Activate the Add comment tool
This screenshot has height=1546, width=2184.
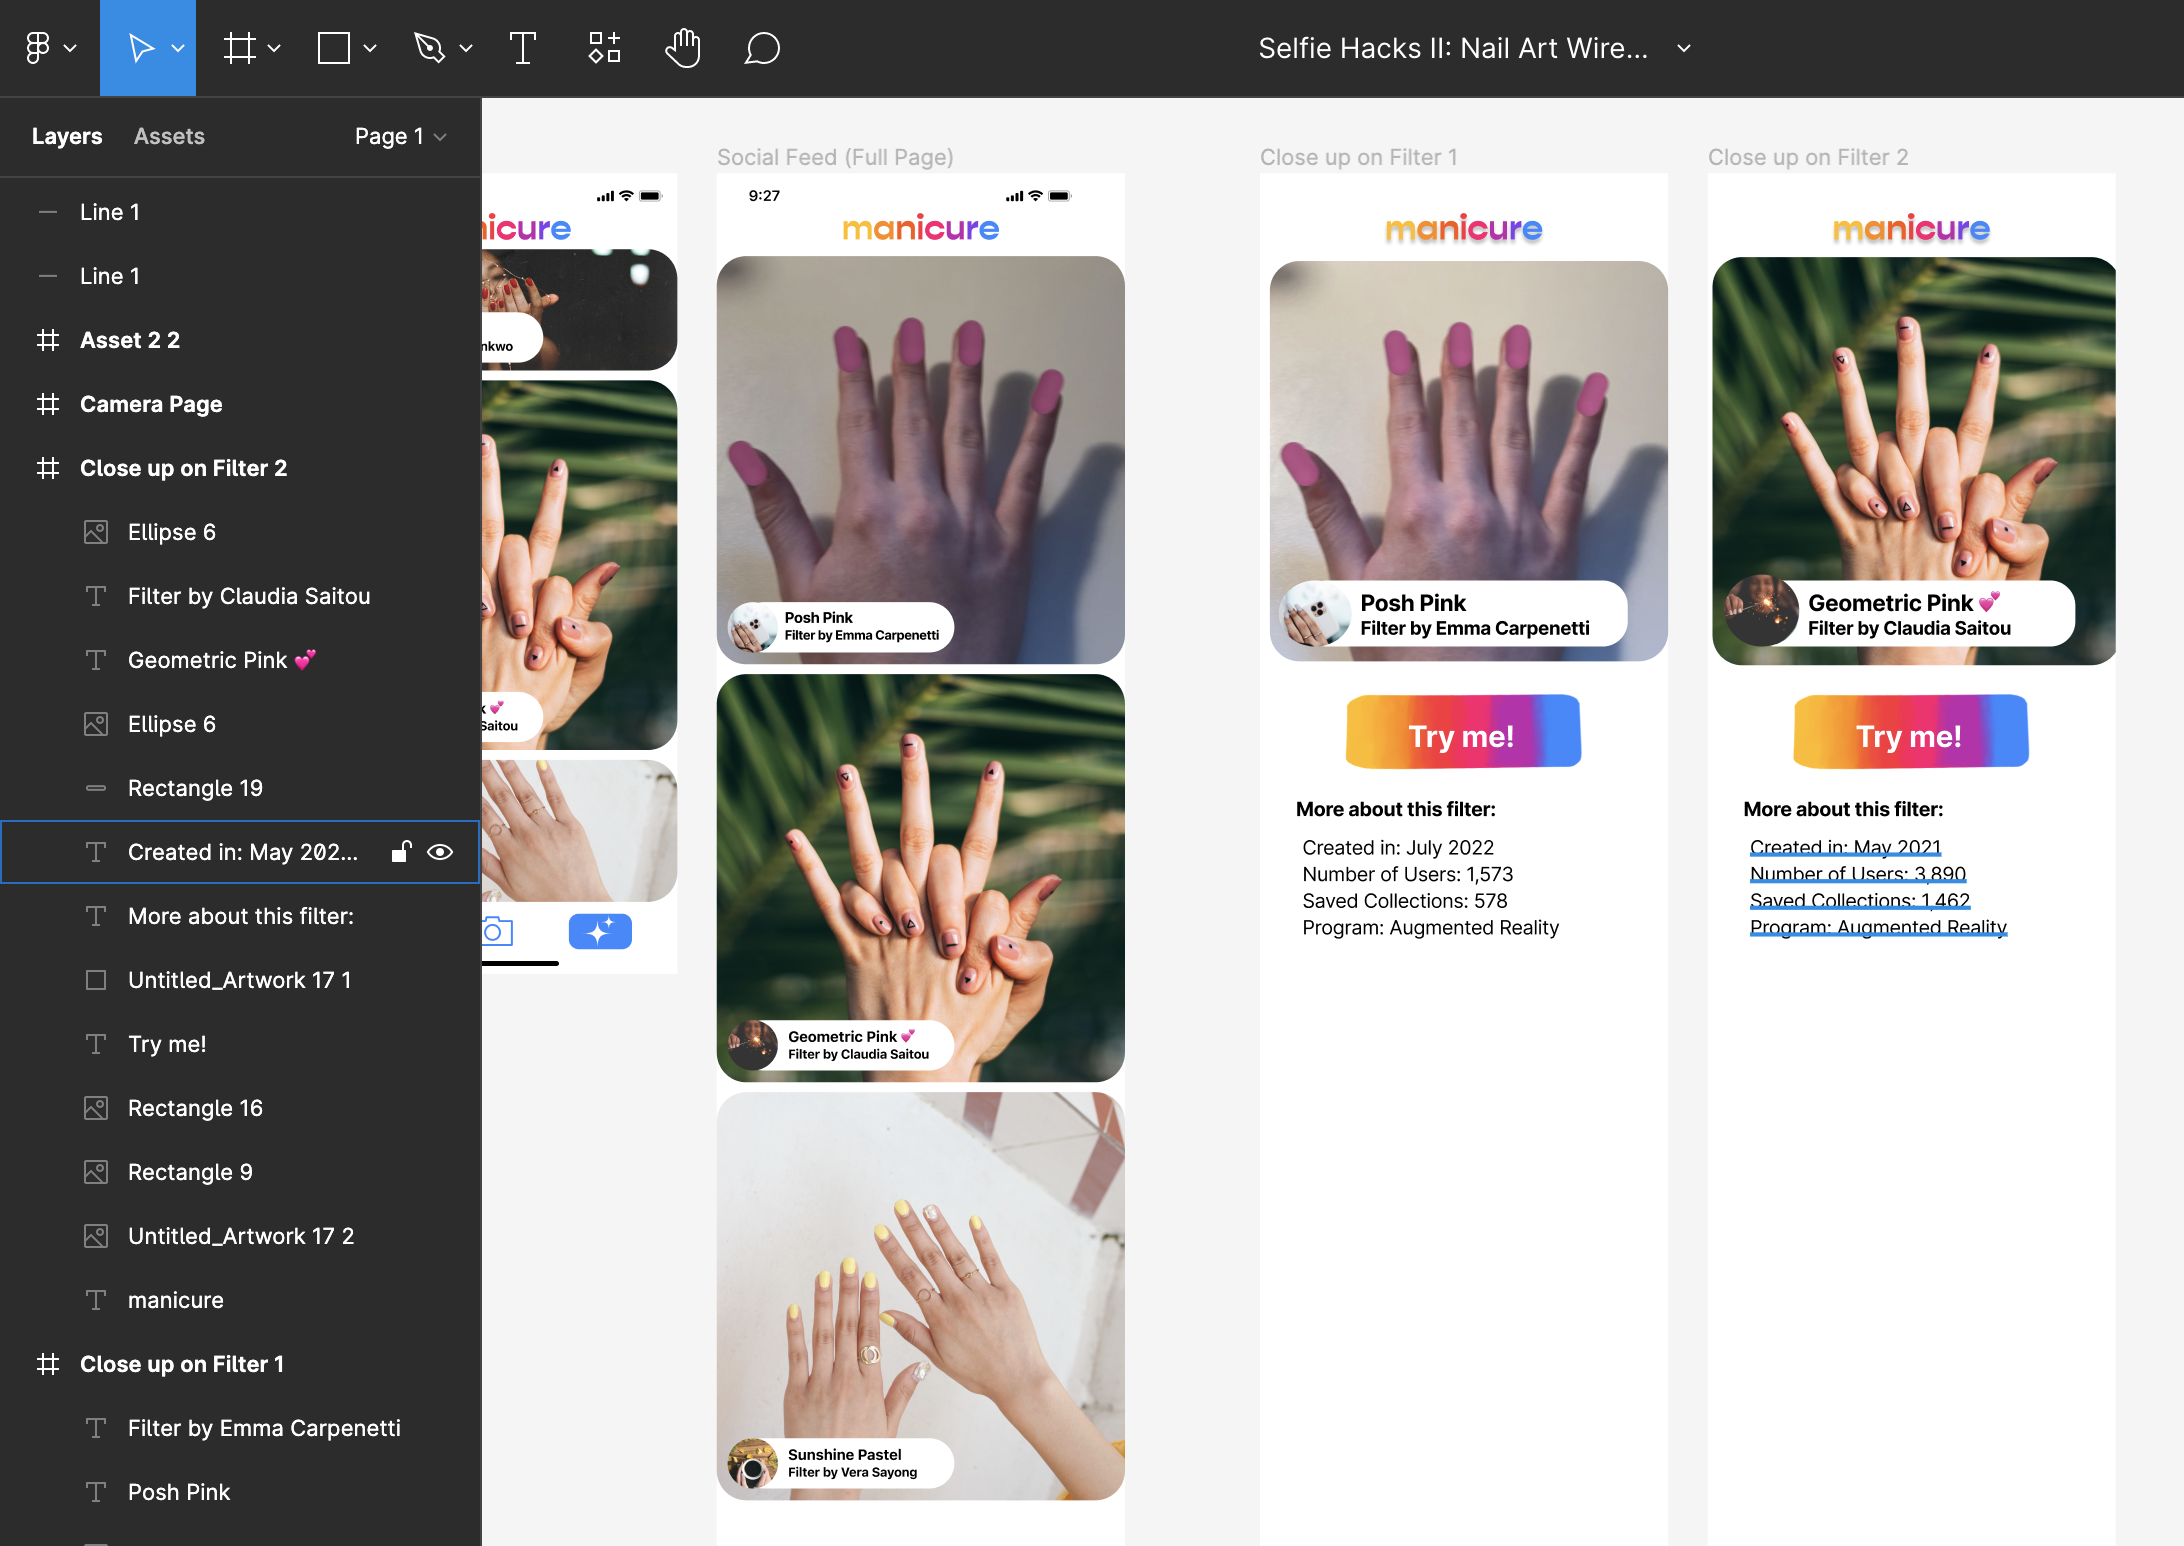[762, 47]
